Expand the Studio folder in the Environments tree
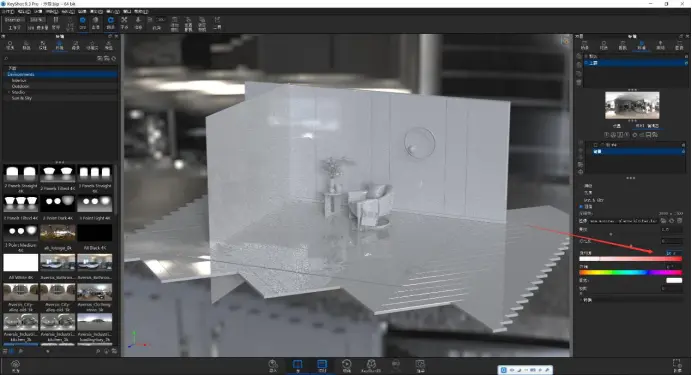 pyautogui.click(x=9, y=92)
